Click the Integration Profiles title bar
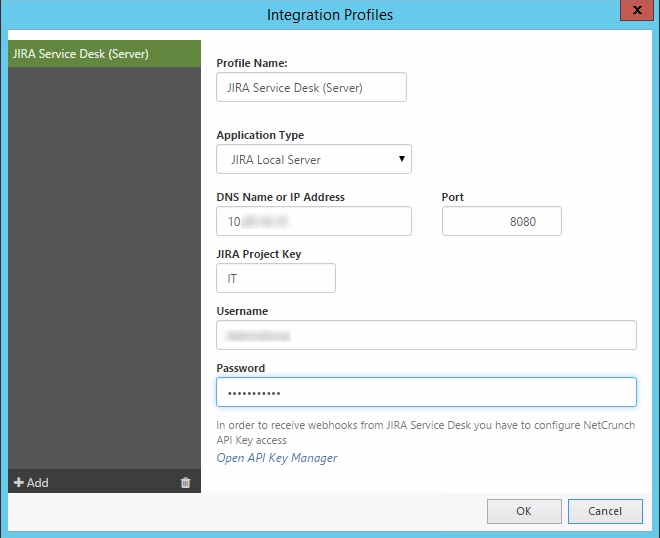 [x=330, y=15]
